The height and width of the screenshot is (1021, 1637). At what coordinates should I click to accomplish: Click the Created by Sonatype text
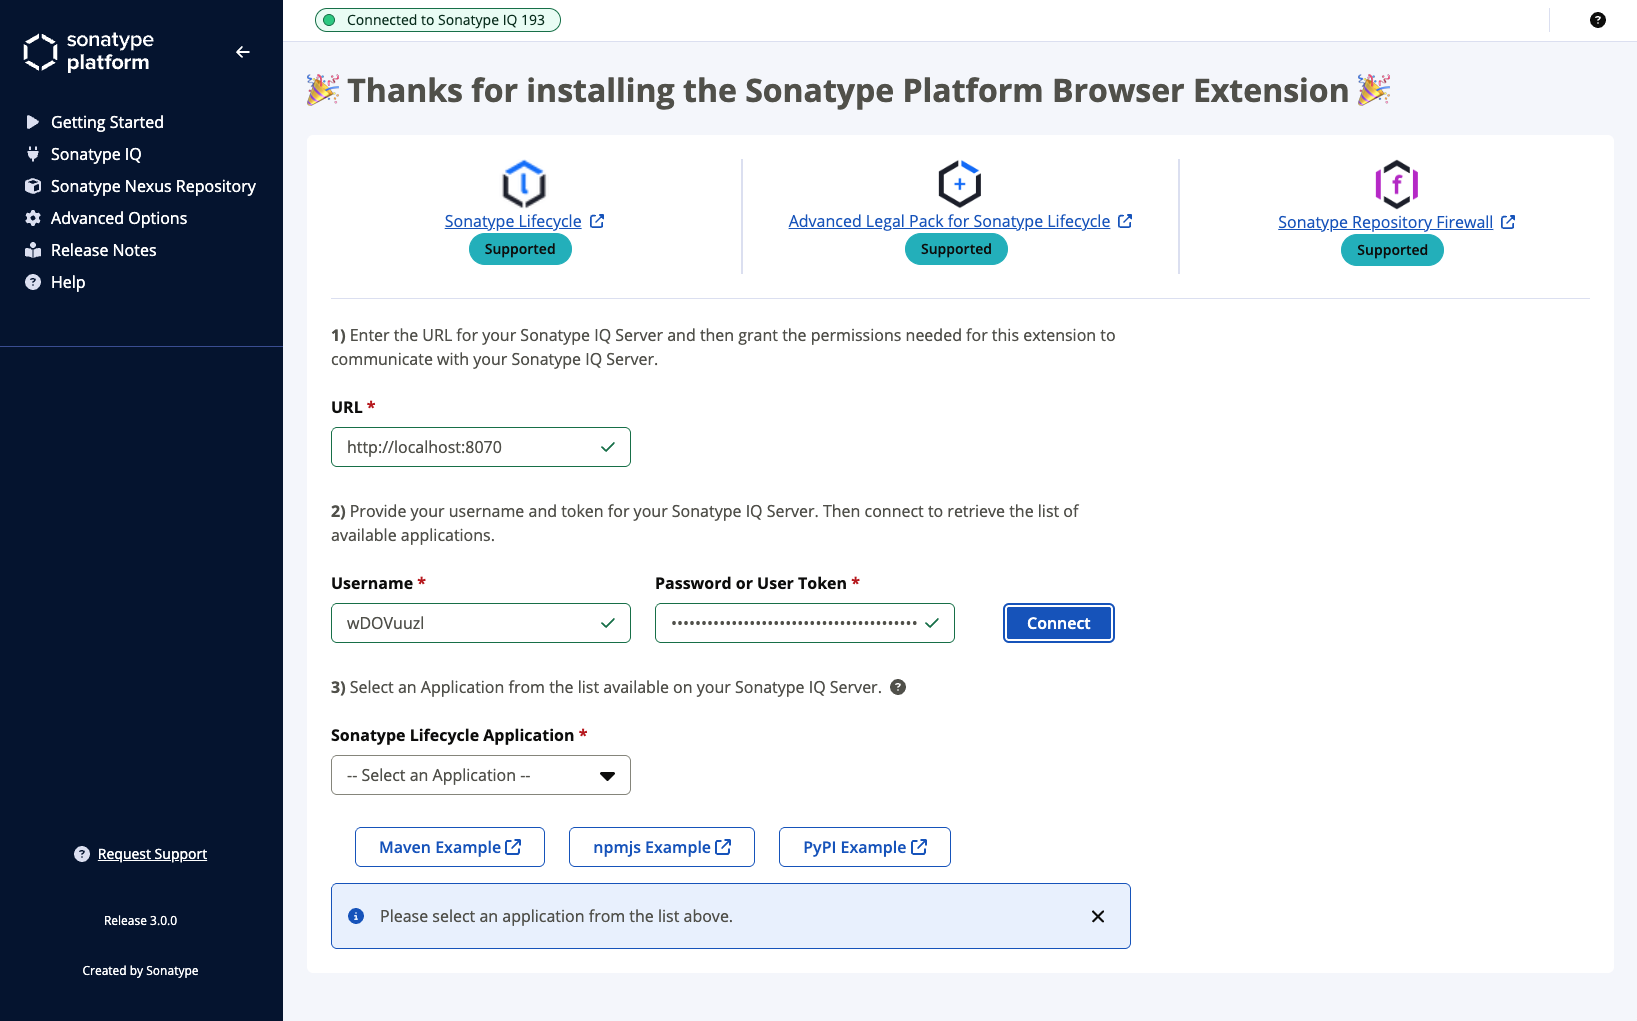(x=140, y=971)
